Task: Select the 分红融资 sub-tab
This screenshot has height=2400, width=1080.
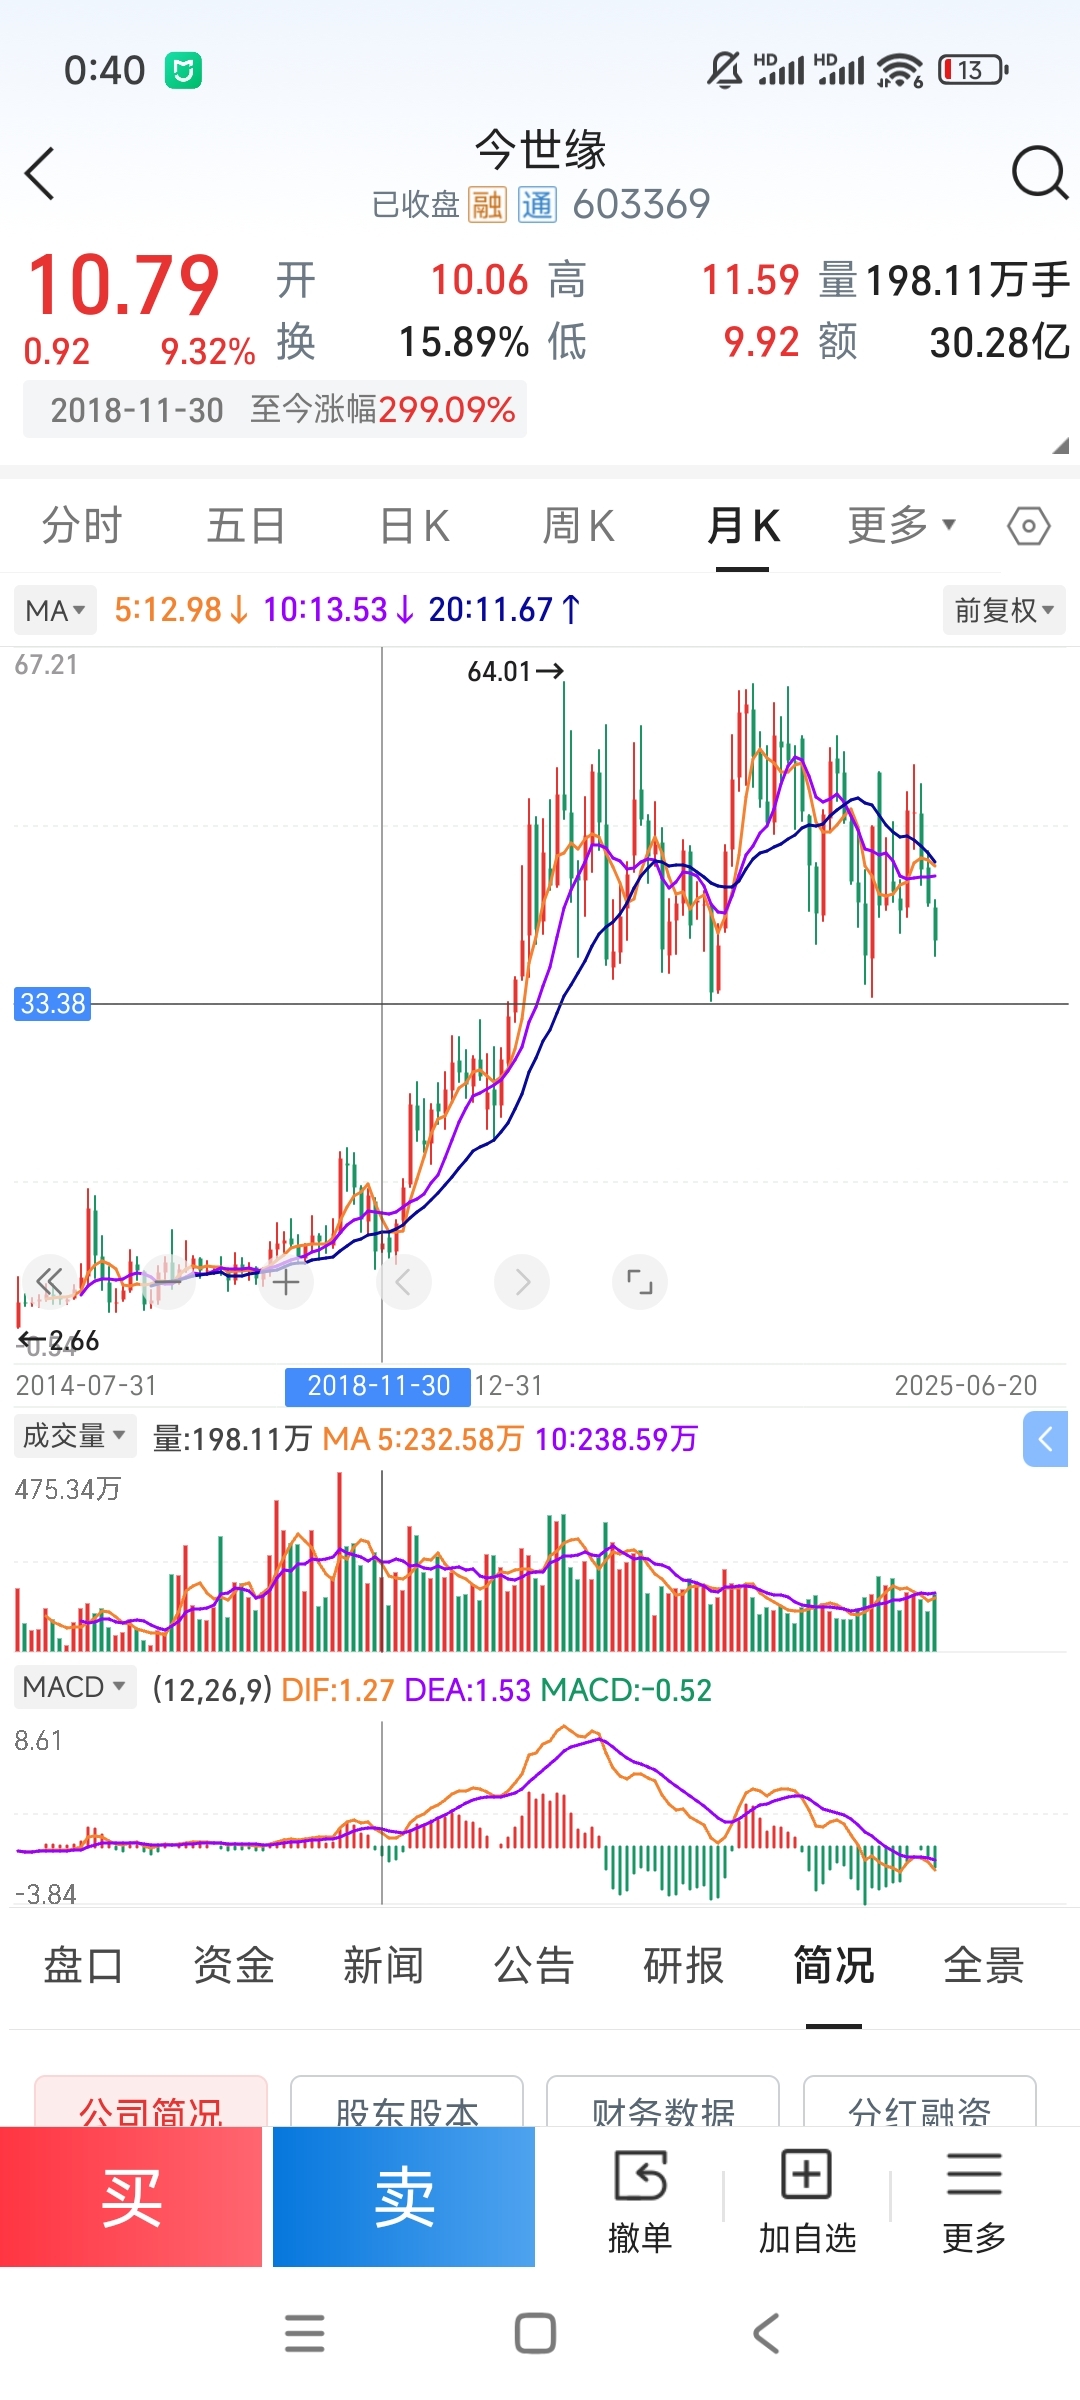Action: [x=920, y=2102]
